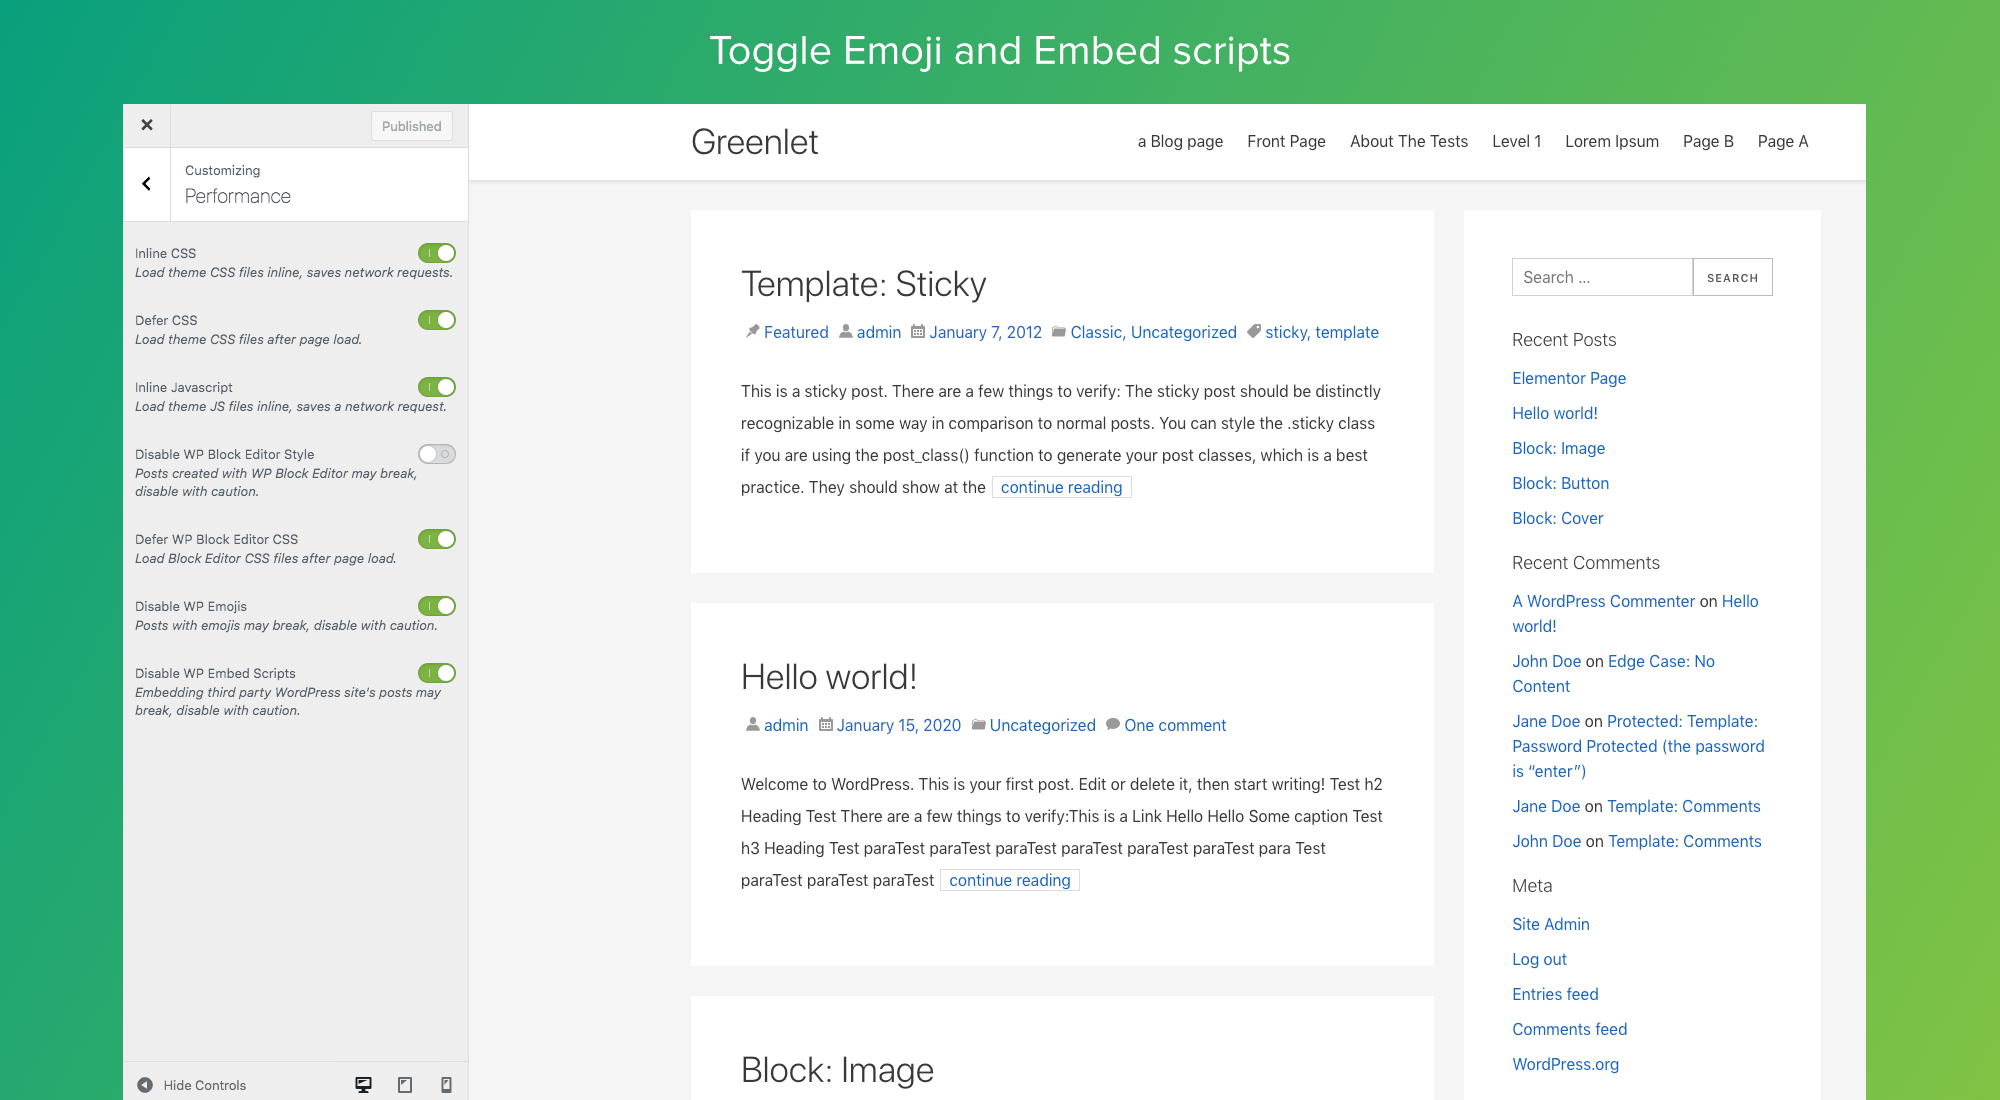Close the Customizer with the X icon

147,125
